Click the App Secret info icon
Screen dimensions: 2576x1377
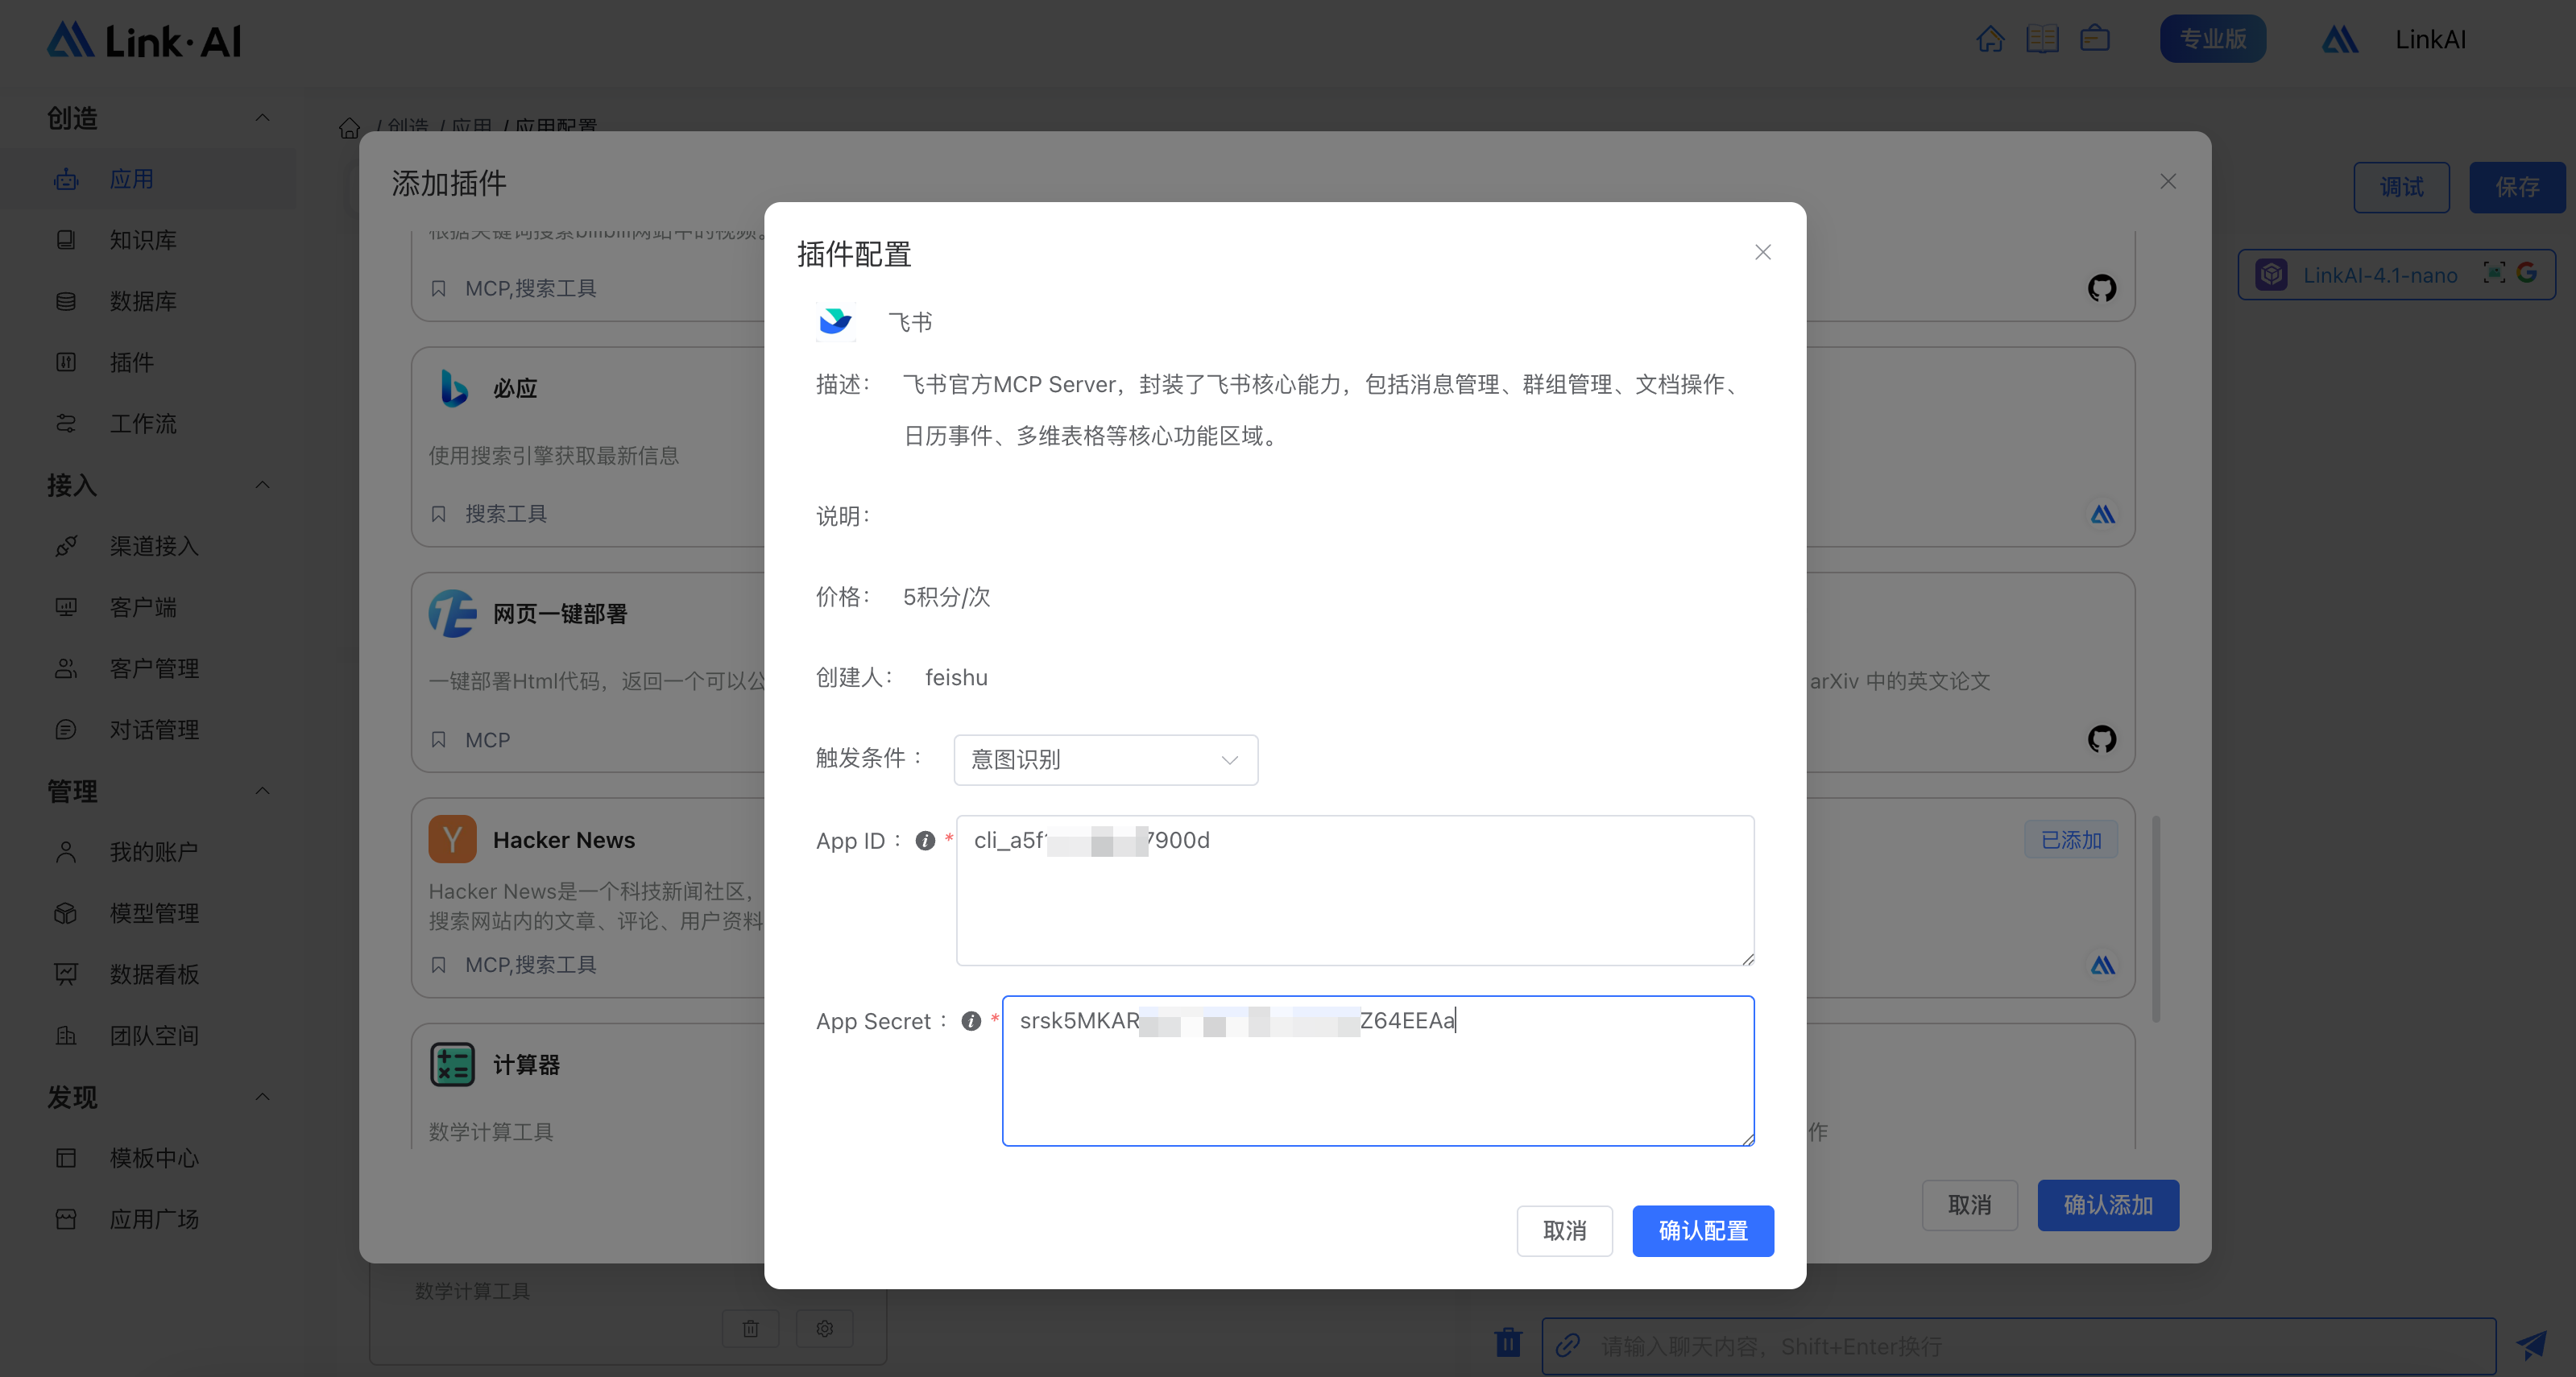[971, 1021]
